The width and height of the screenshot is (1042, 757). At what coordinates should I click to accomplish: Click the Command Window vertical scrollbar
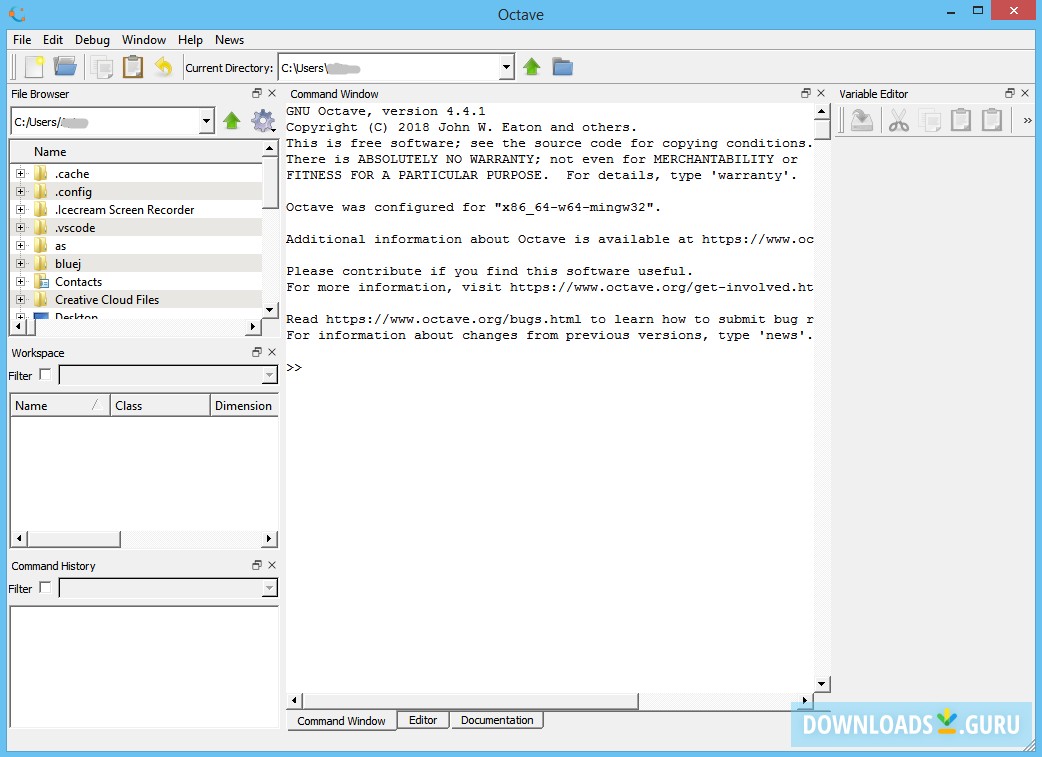click(x=821, y=400)
